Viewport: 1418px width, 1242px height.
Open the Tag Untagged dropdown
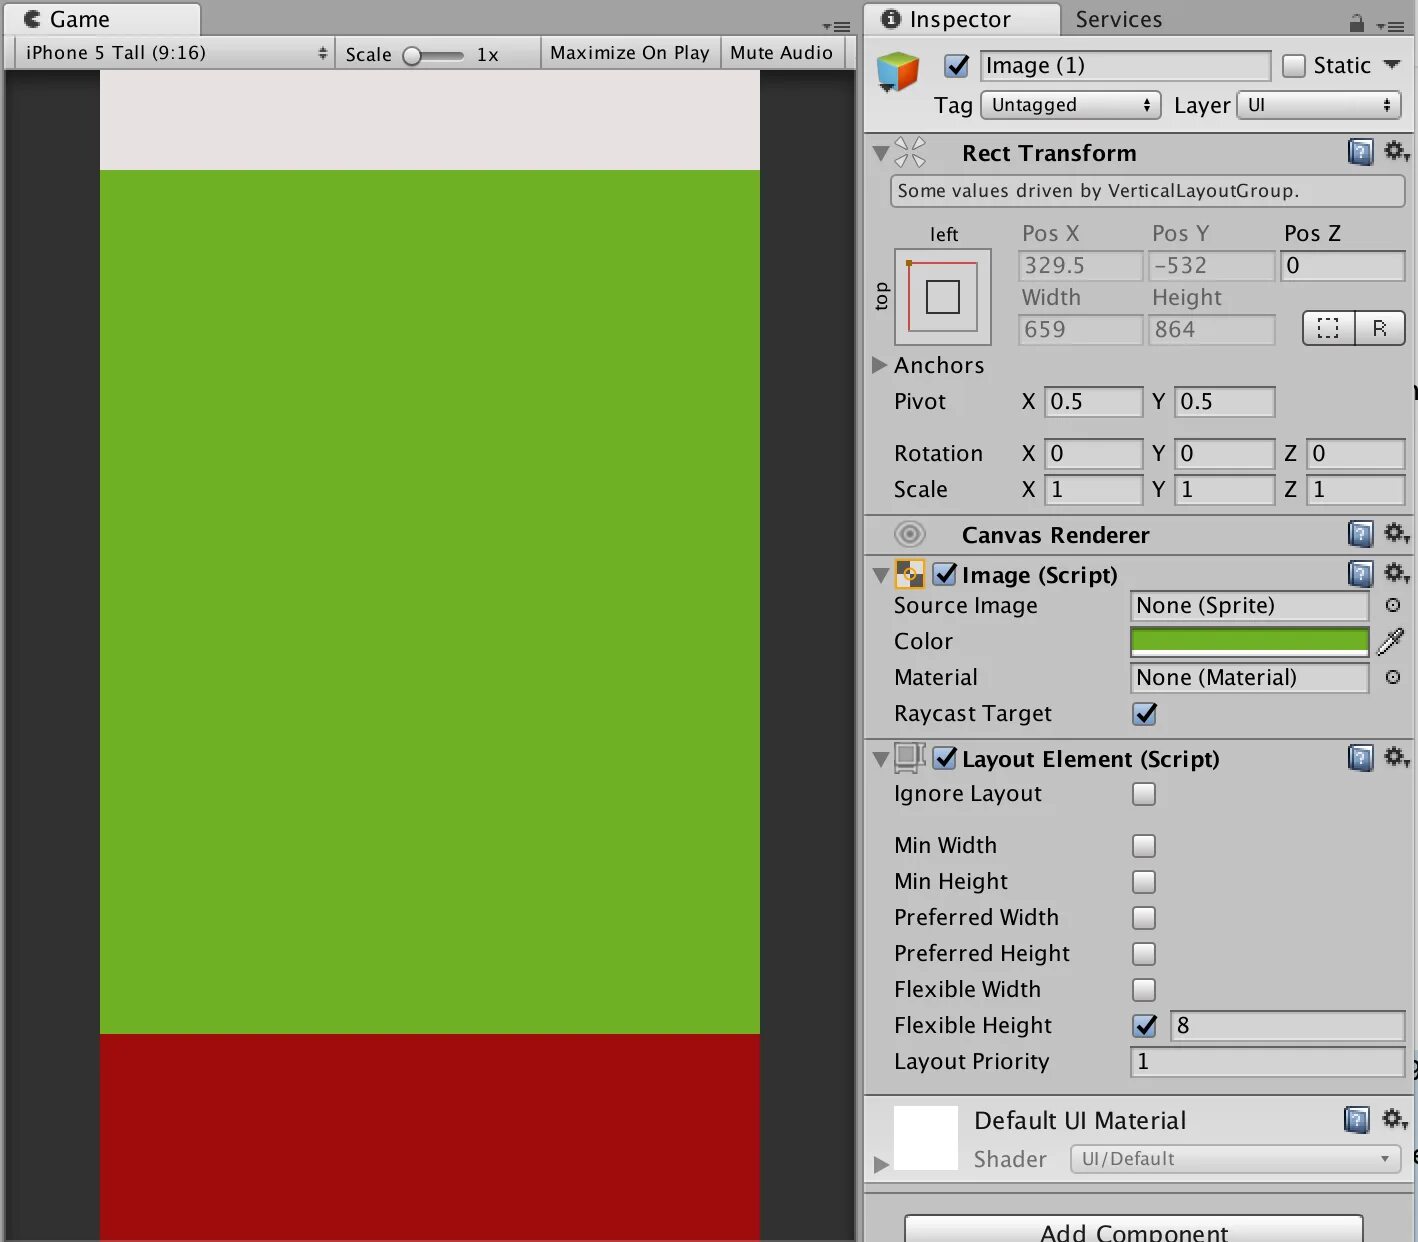(x=1070, y=105)
